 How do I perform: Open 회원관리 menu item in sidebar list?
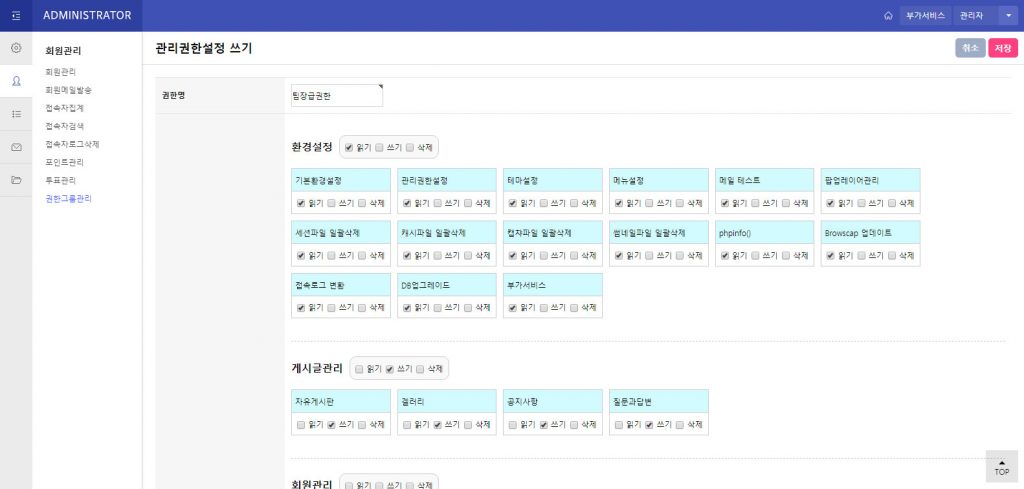coord(61,72)
